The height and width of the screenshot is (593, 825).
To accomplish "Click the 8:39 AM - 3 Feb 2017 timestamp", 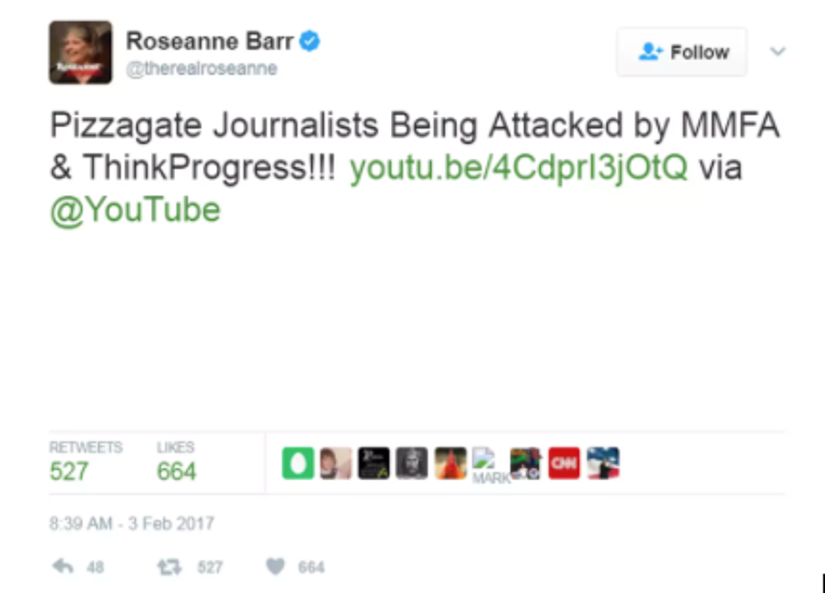I will pyautogui.click(x=132, y=524).
